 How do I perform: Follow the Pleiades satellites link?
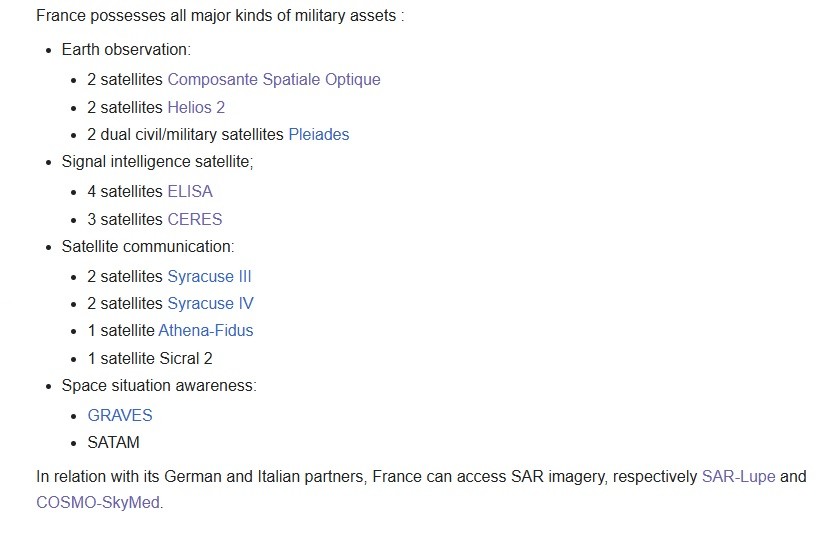point(318,134)
